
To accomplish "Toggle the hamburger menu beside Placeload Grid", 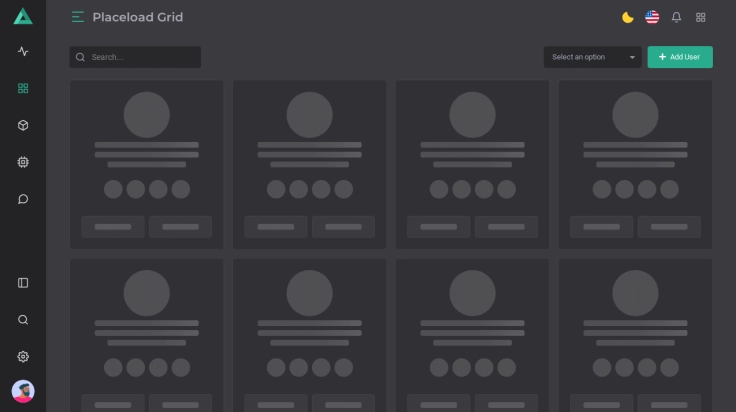I will [78, 17].
